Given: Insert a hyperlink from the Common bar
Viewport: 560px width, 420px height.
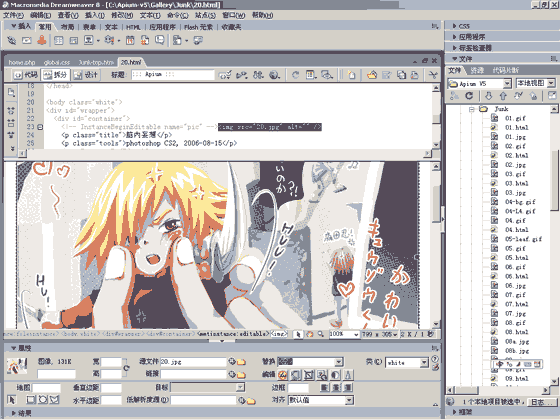Looking at the screenshot, I should [x=11, y=40].
